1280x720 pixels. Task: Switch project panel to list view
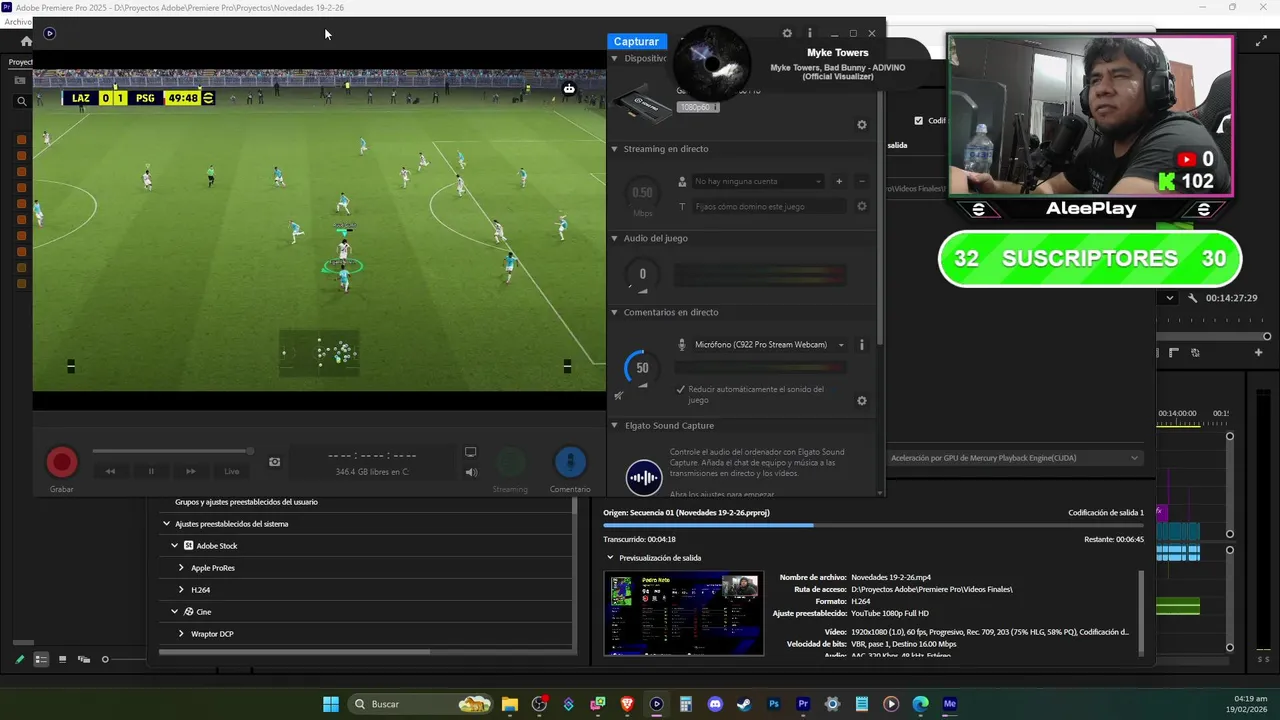click(x=41, y=659)
